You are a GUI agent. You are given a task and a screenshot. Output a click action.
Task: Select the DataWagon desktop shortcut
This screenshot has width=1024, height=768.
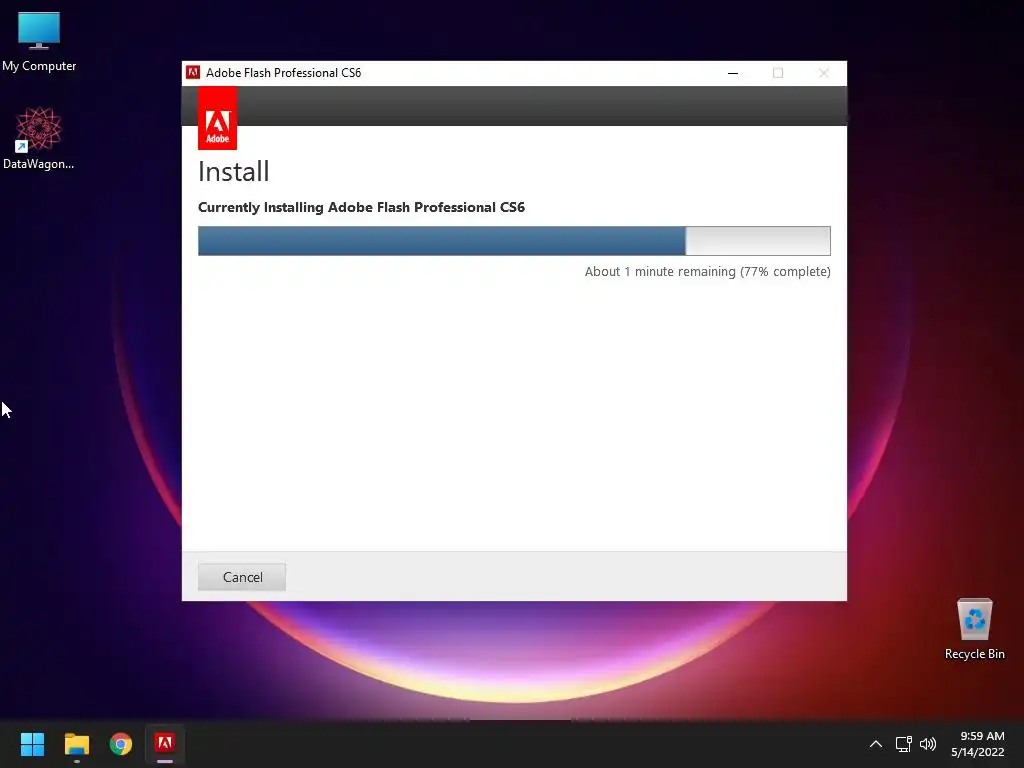(x=39, y=138)
